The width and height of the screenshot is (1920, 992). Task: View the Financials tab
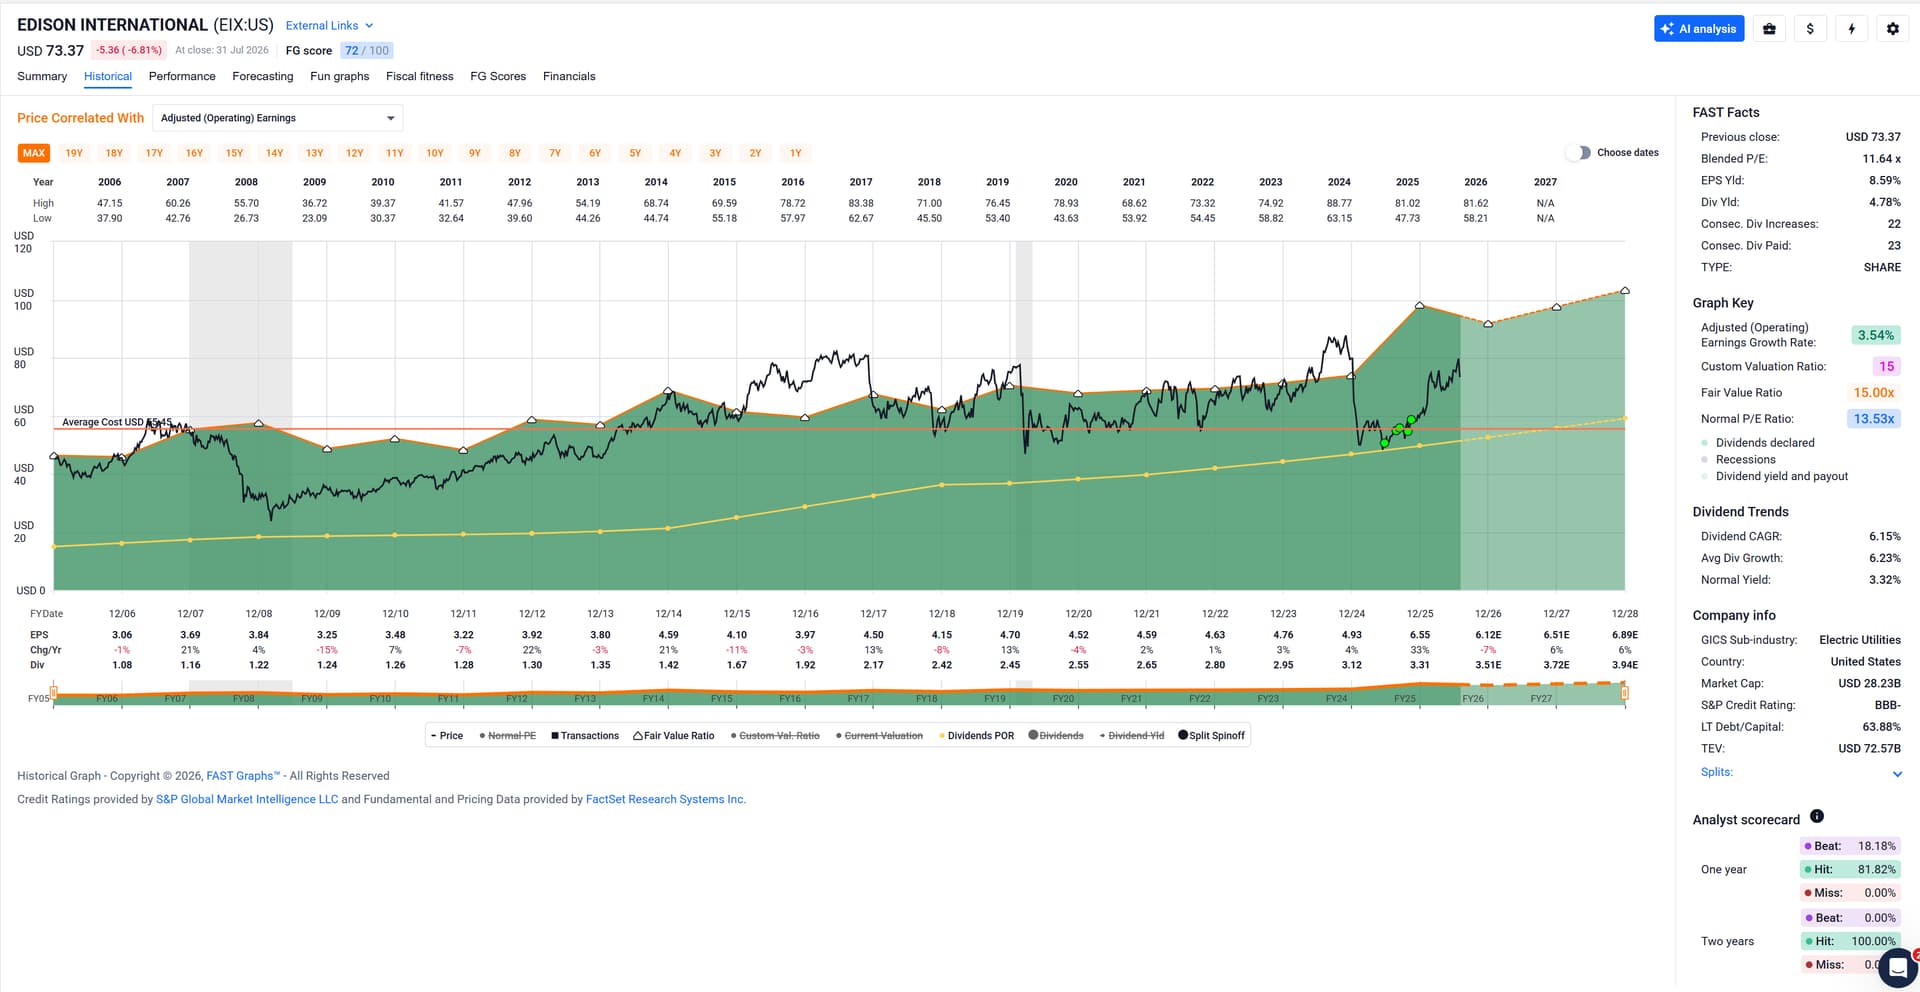[569, 77]
